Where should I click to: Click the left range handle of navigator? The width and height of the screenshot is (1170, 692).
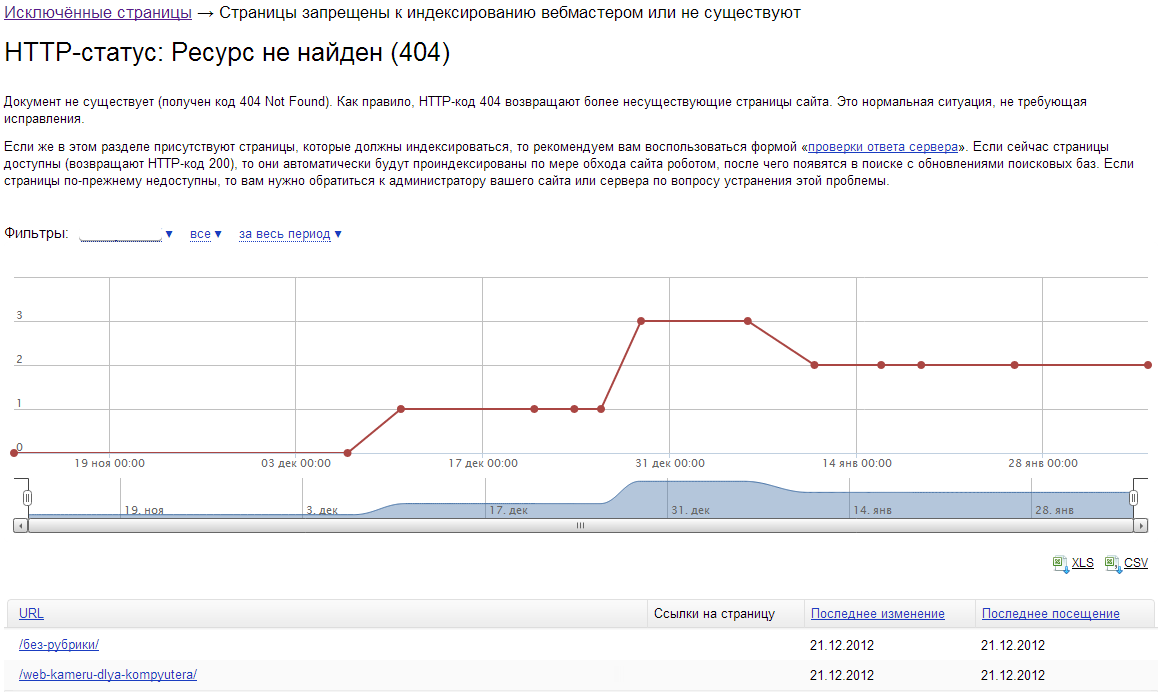(28, 497)
